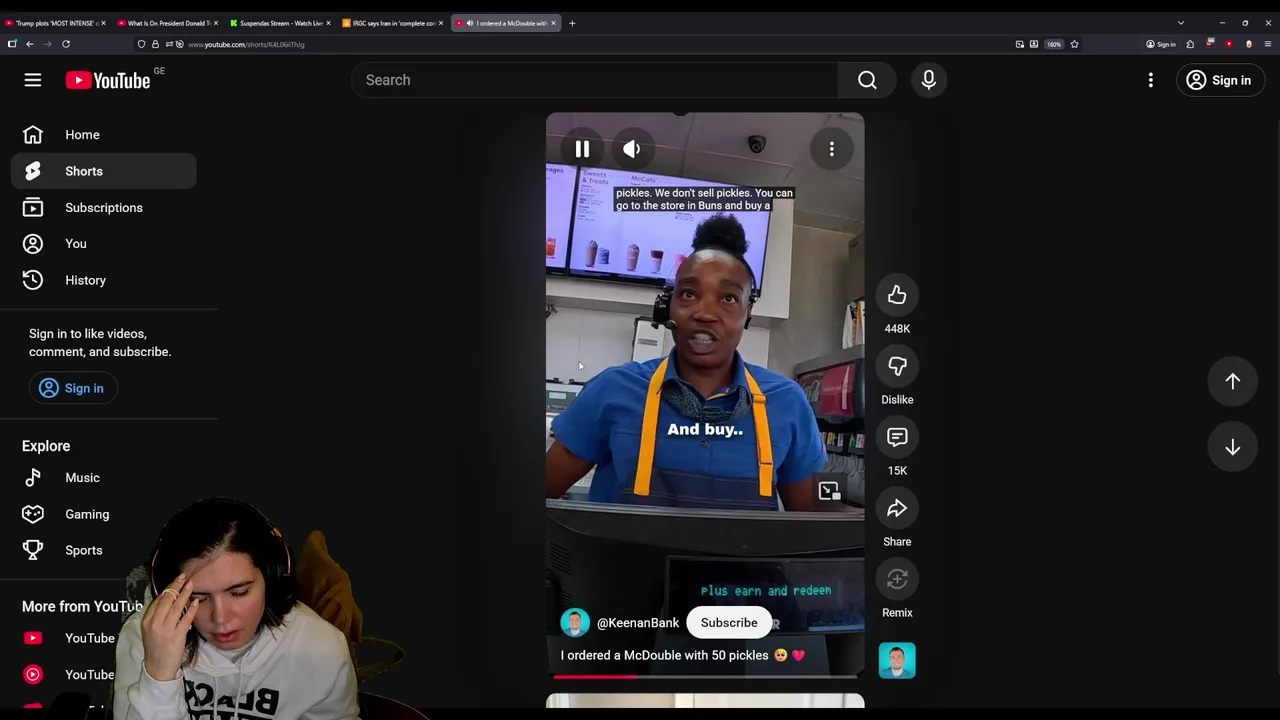1280x720 pixels.
Task: Click the Remix icon
Action: coord(897,579)
